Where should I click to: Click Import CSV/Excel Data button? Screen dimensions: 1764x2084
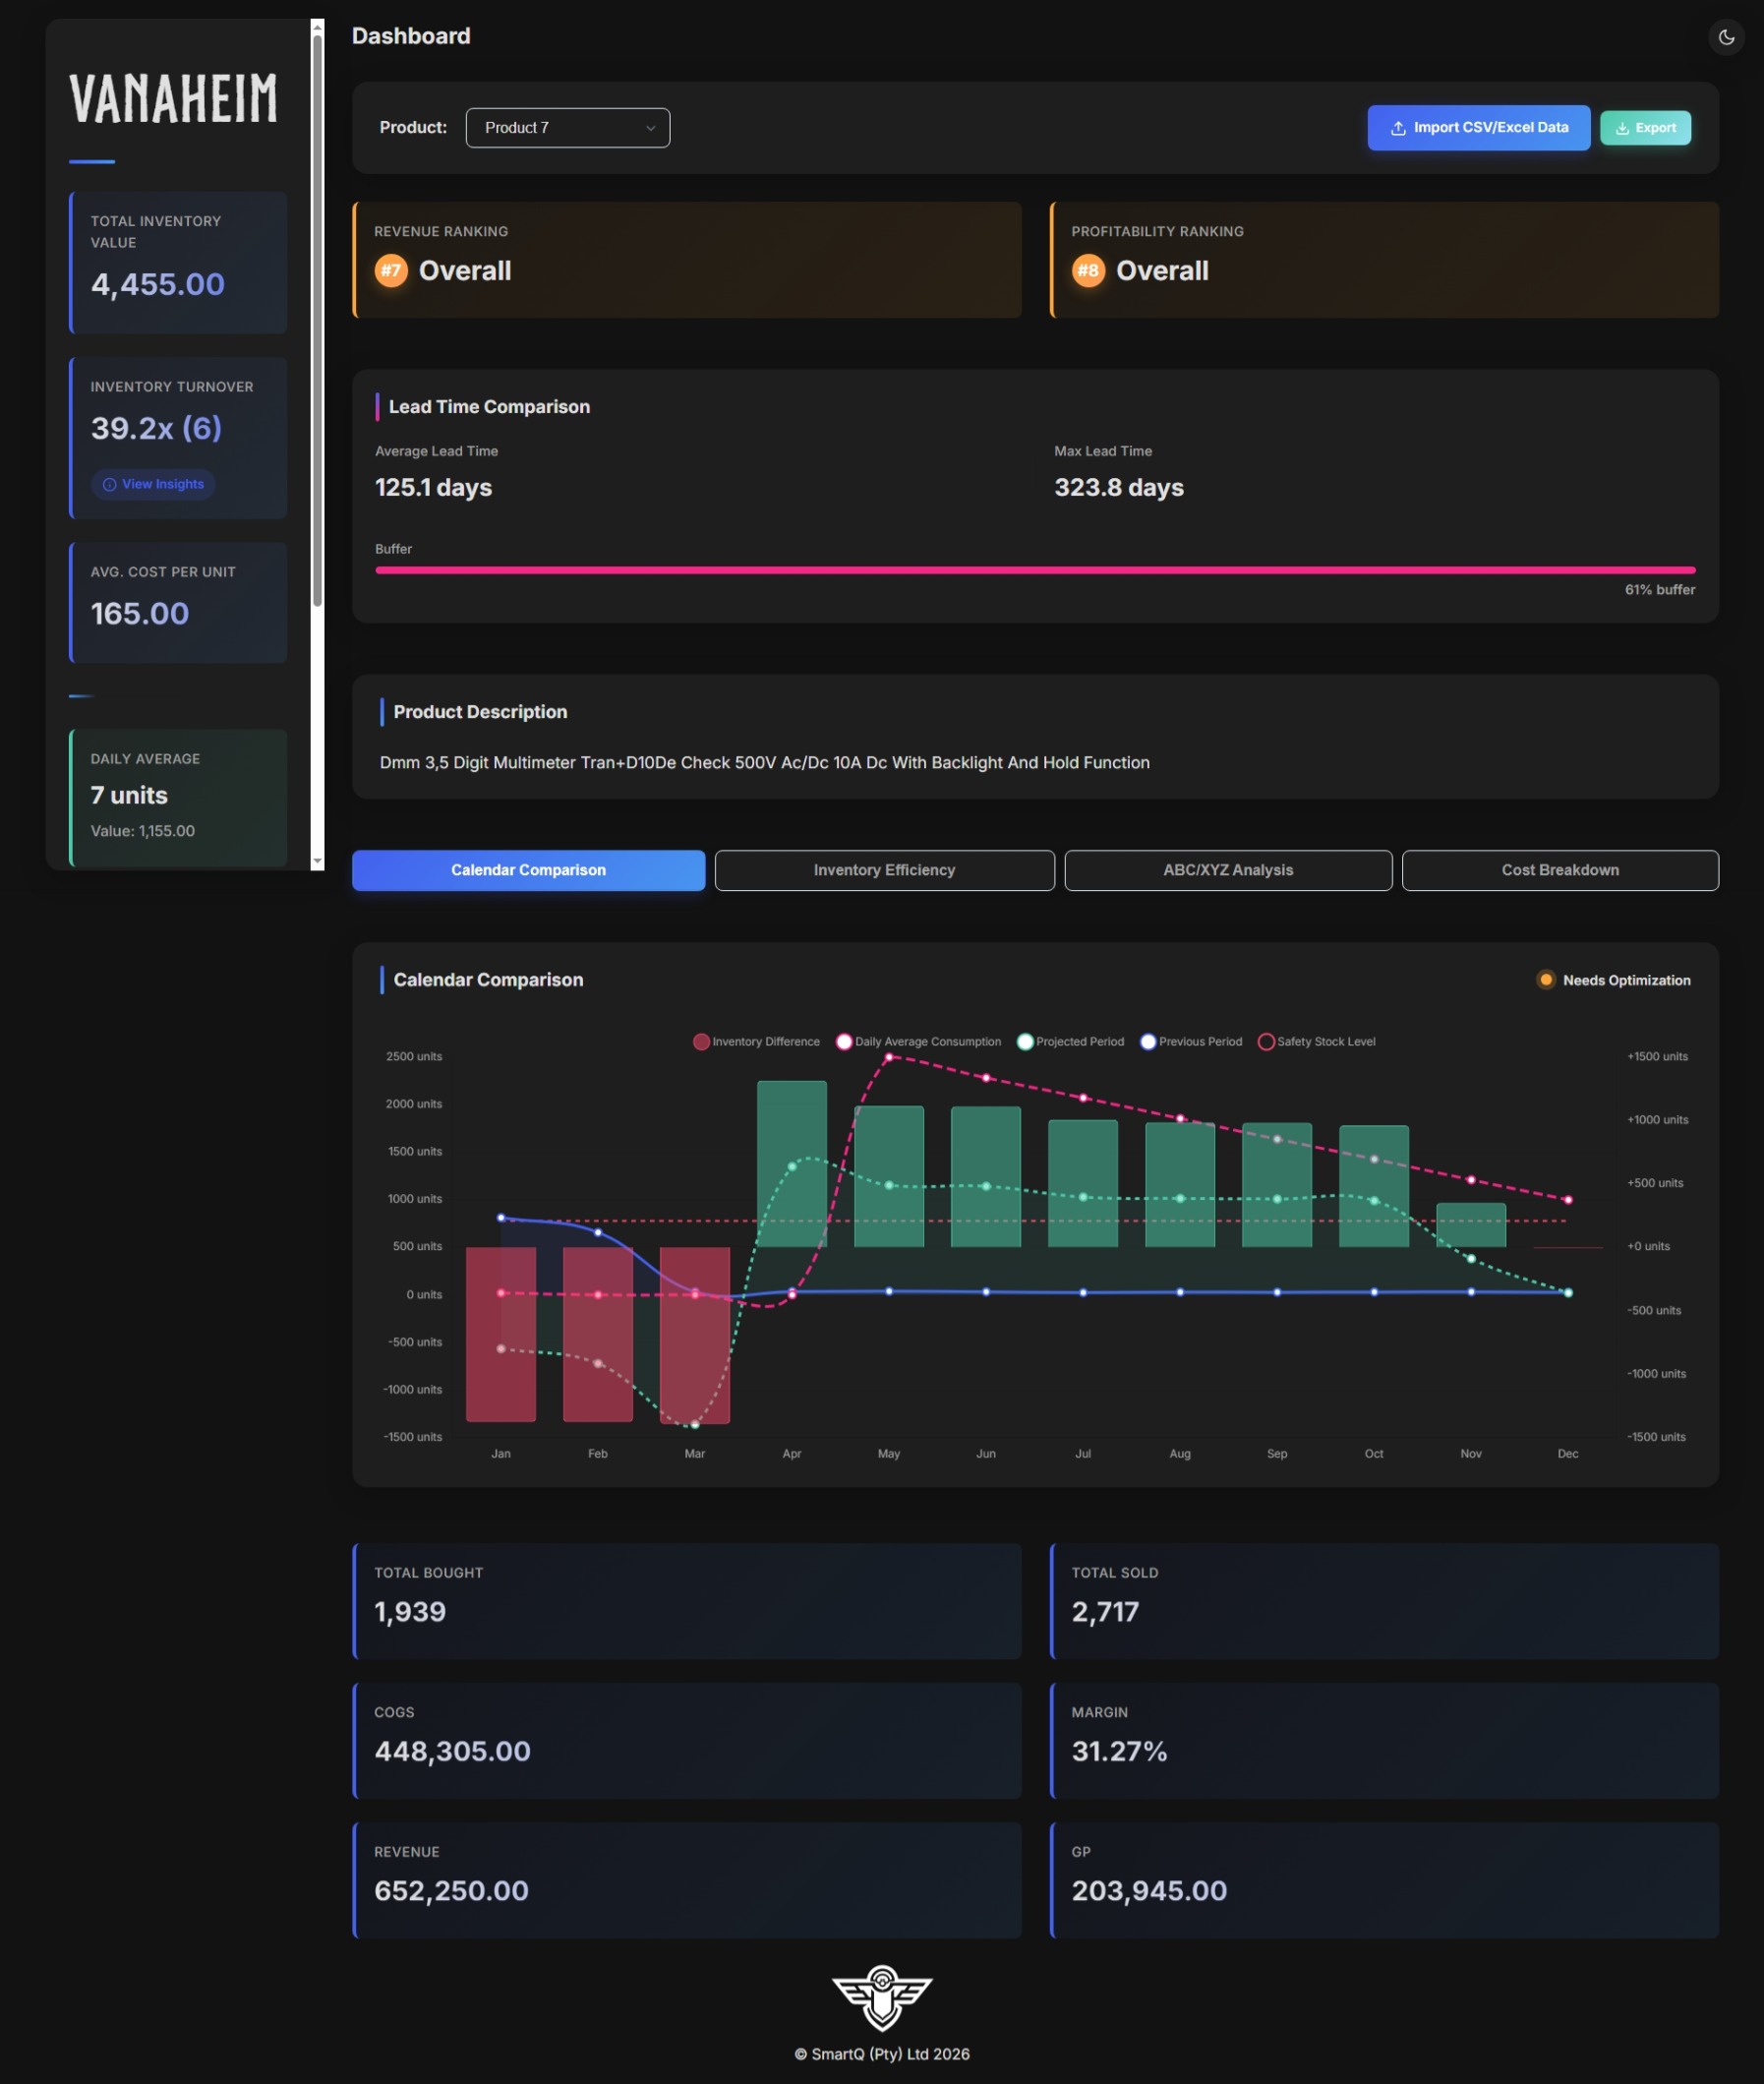1479,128
